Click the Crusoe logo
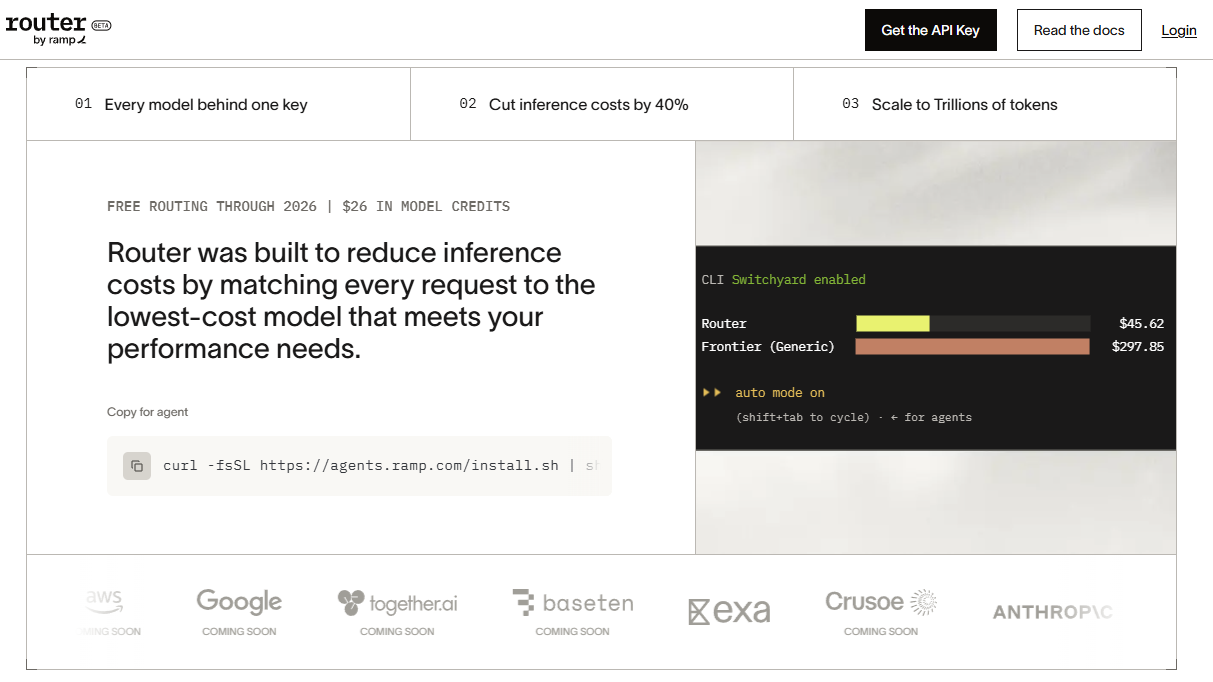 pyautogui.click(x=881, y=602)
